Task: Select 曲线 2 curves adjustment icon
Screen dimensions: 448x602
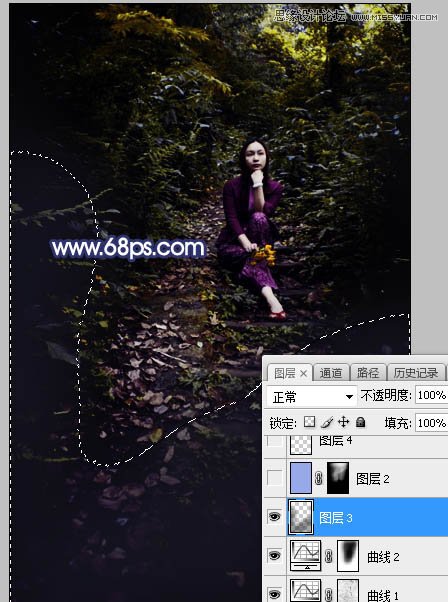Action: pos(306,556)
